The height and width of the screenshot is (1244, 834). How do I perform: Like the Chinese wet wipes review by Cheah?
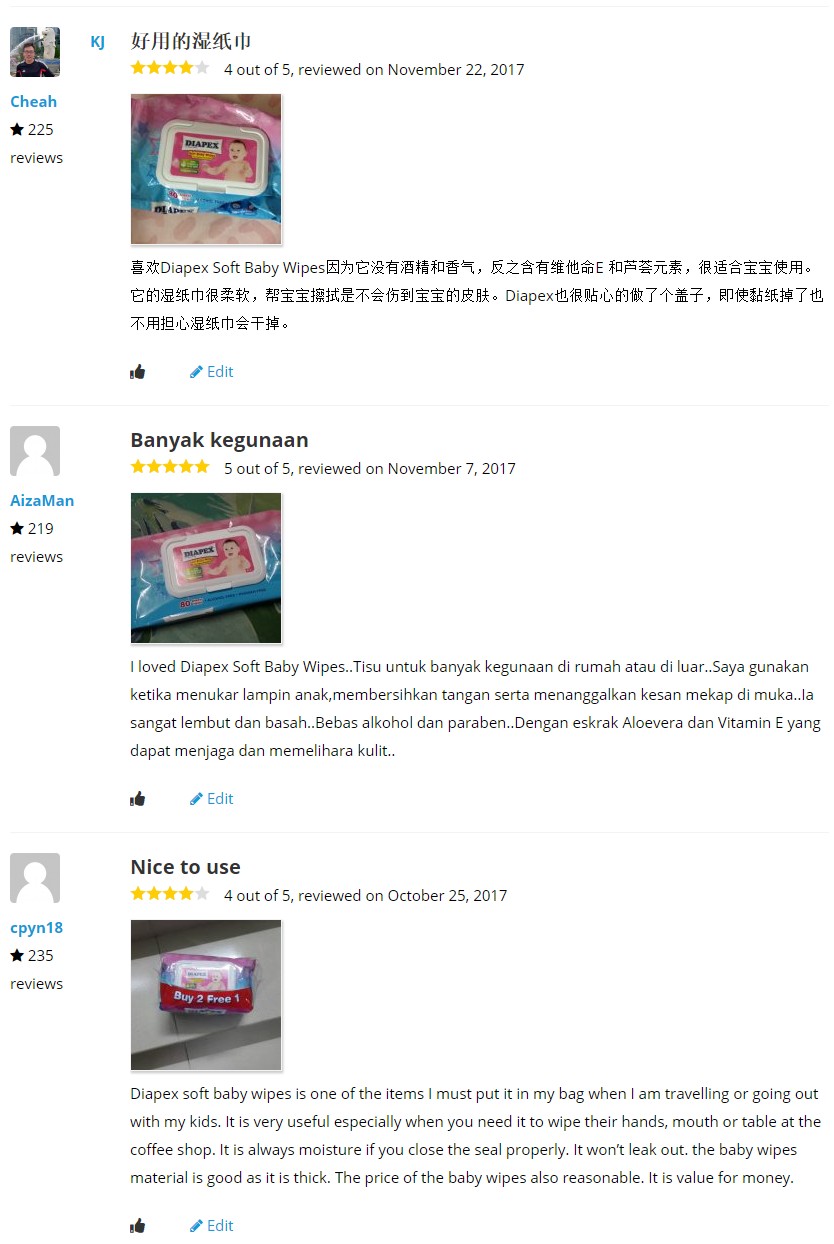(x=138, y=372)
